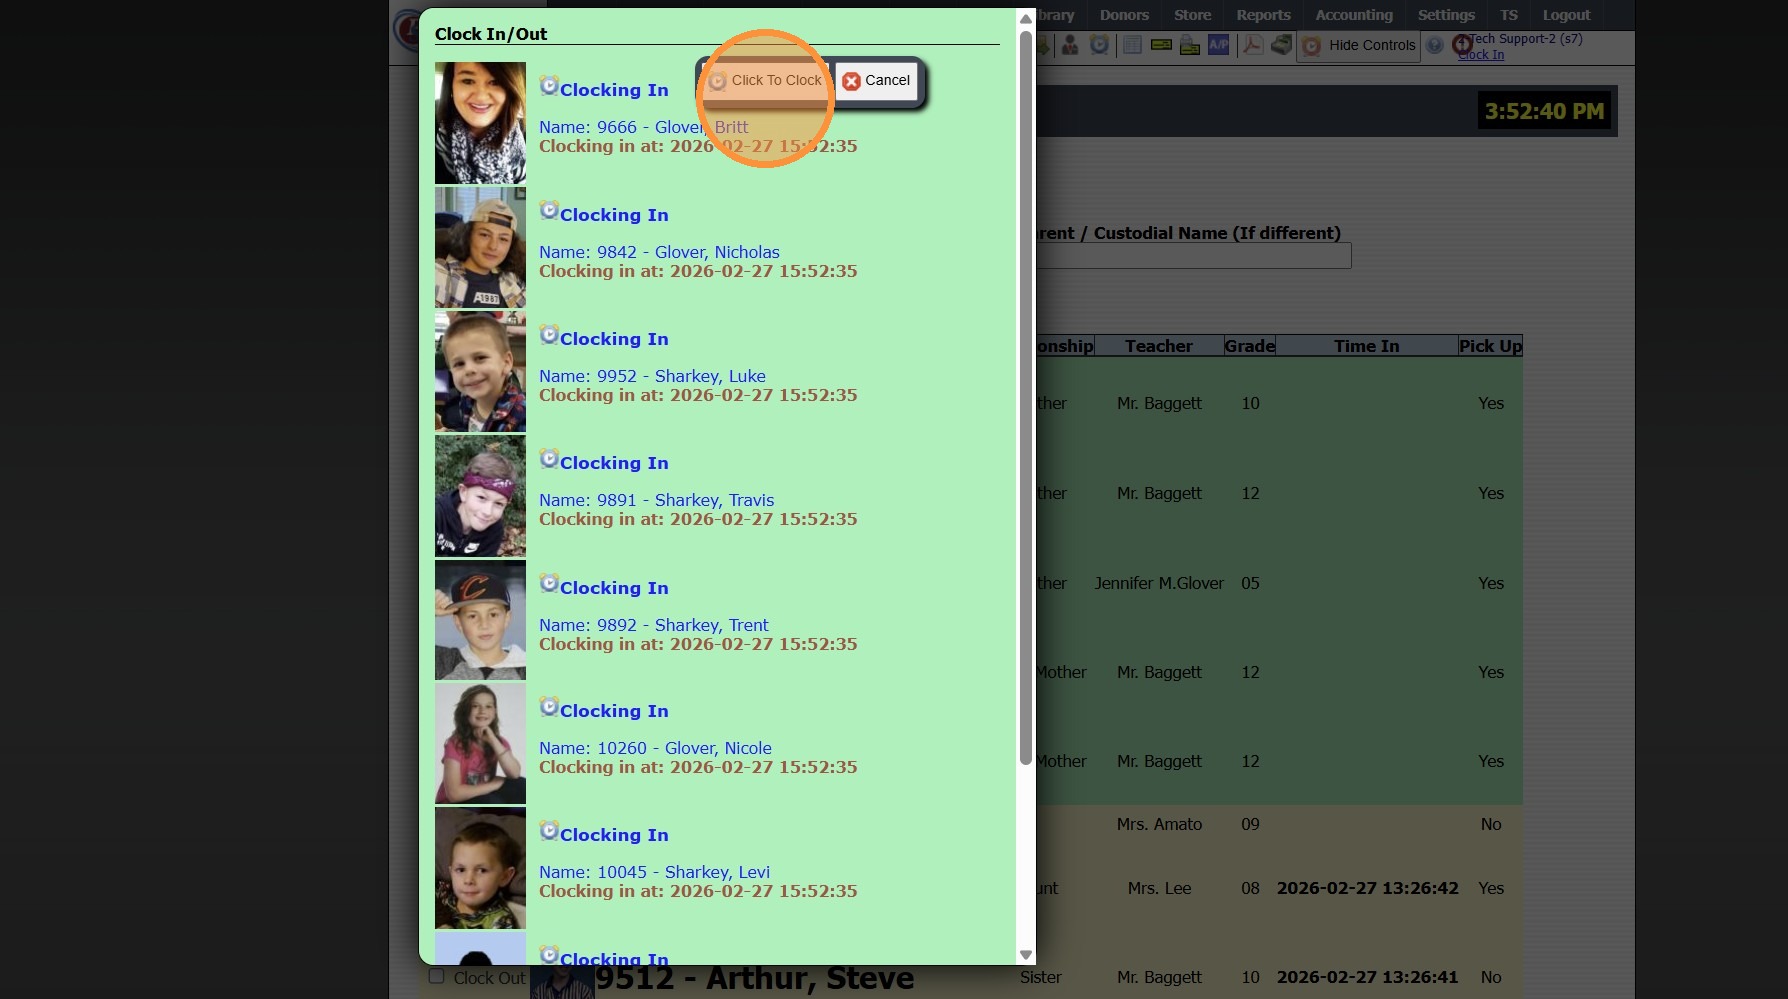This screenshot has height=999, width=1788.
Task: Click the alarm clock icon beside Glover, Nicholas
Action: pyautogui.click(x=549, y=211)
